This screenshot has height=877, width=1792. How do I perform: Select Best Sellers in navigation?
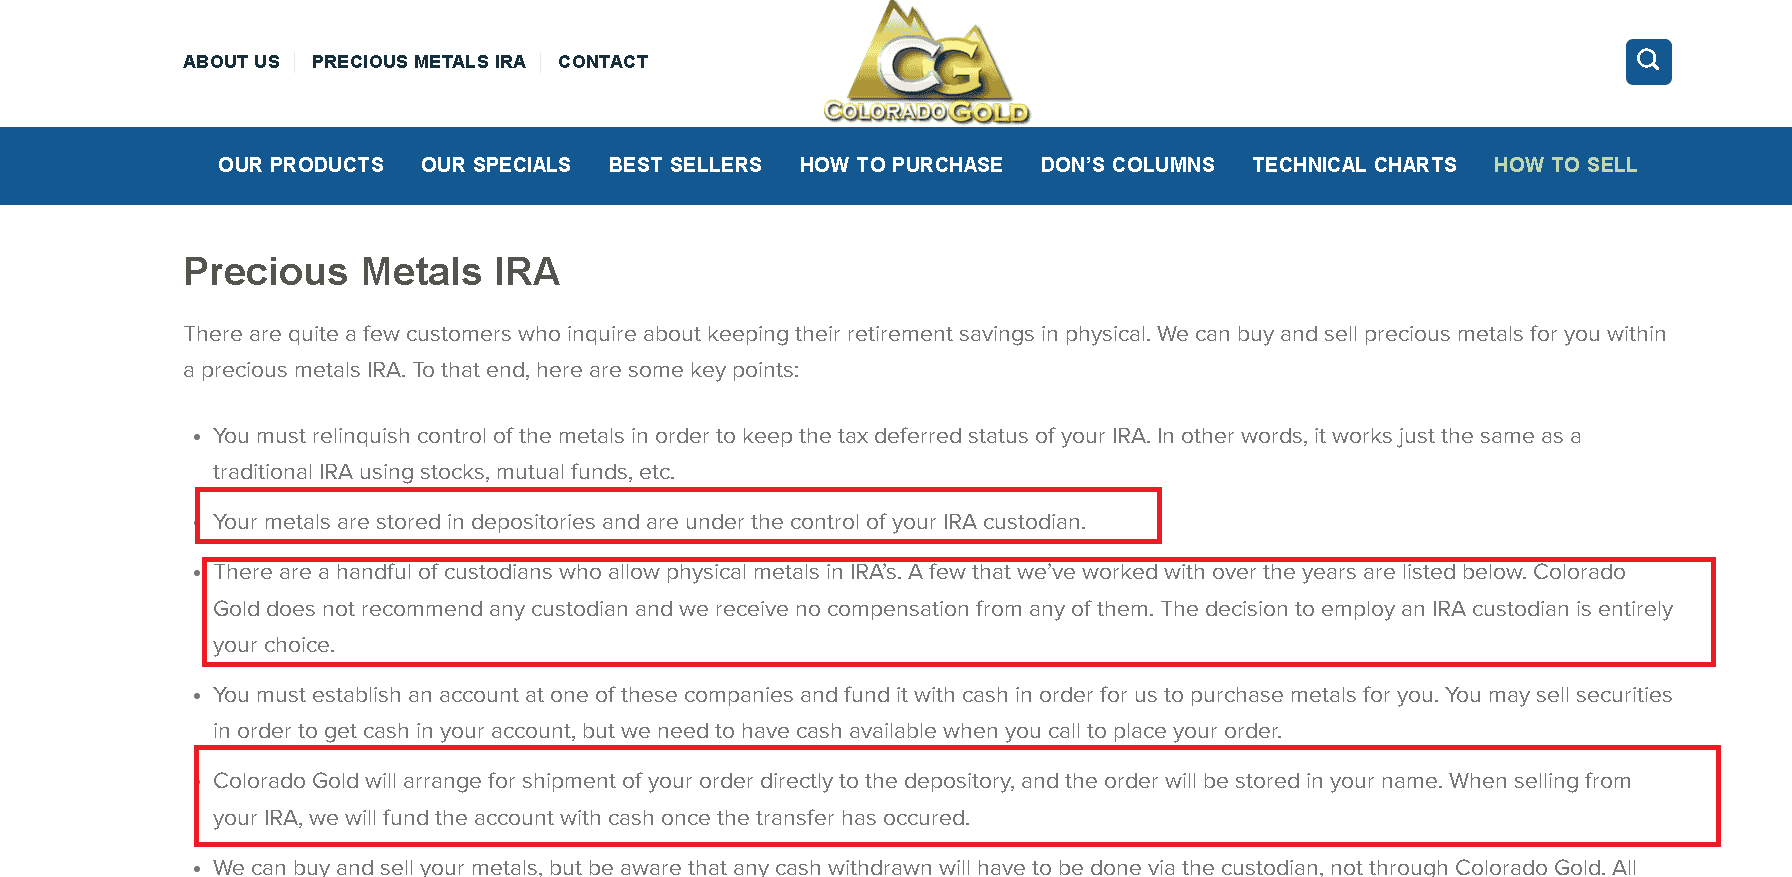[x=685, y=165]
